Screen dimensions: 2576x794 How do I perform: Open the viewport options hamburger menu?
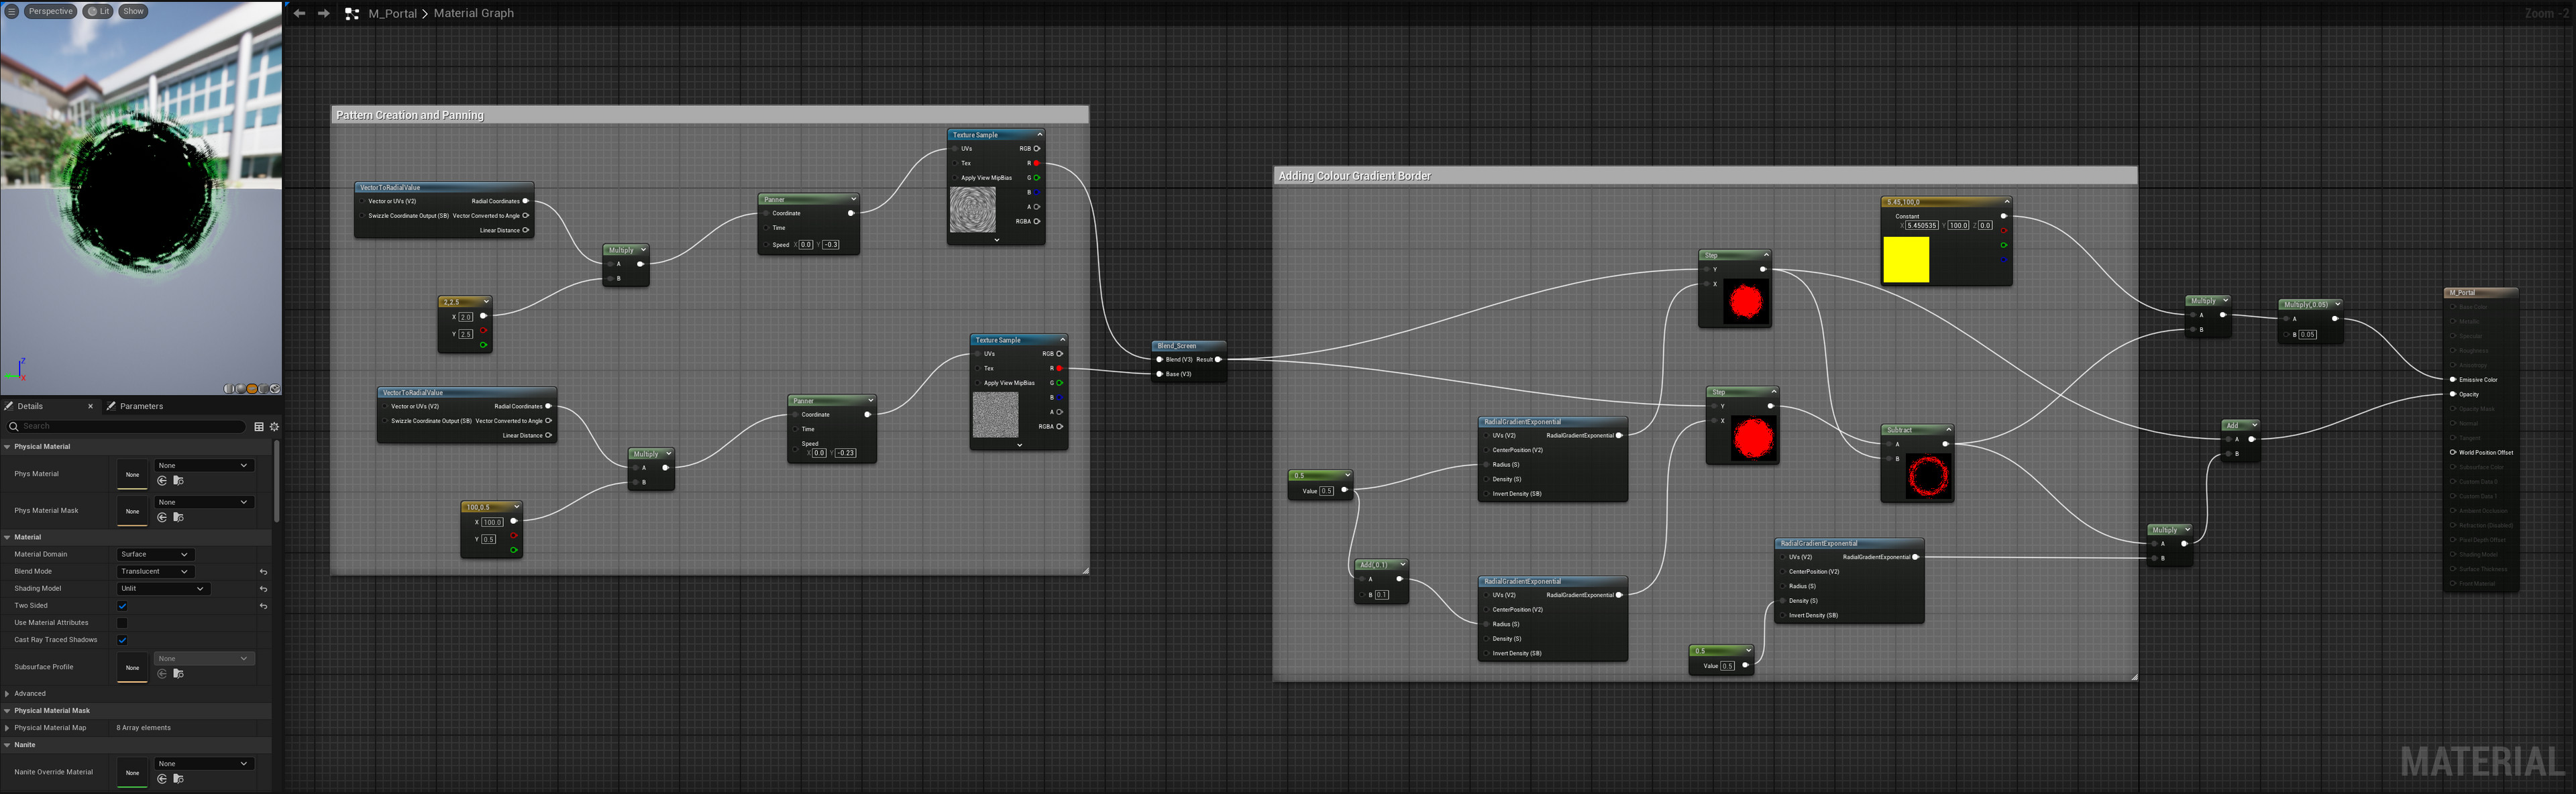pyautogui.click(x=12, y=11)
